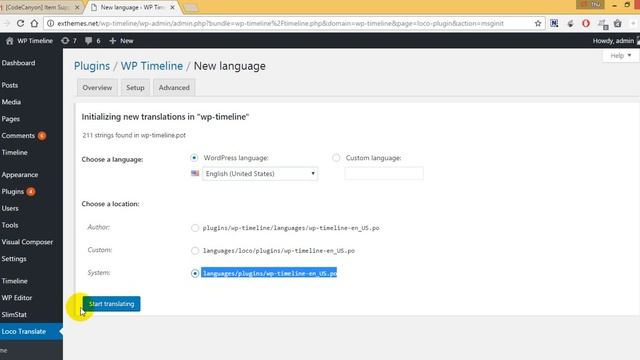This screenshot has height=360, width=640.
Task: Choose the Custom location radio button
Action: point(195,251)
